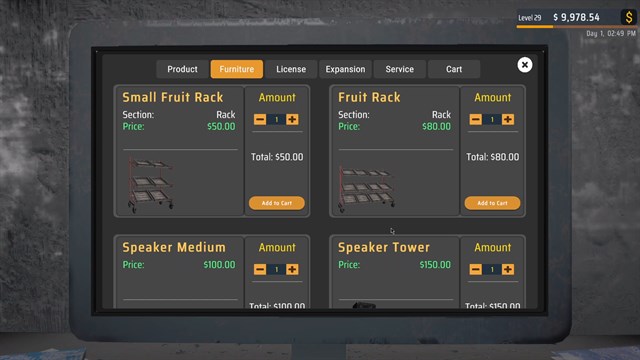The width and height of the screenshot is (640, 360).
Task: Click the Speaker Tower title
Action: coord(384,247)
